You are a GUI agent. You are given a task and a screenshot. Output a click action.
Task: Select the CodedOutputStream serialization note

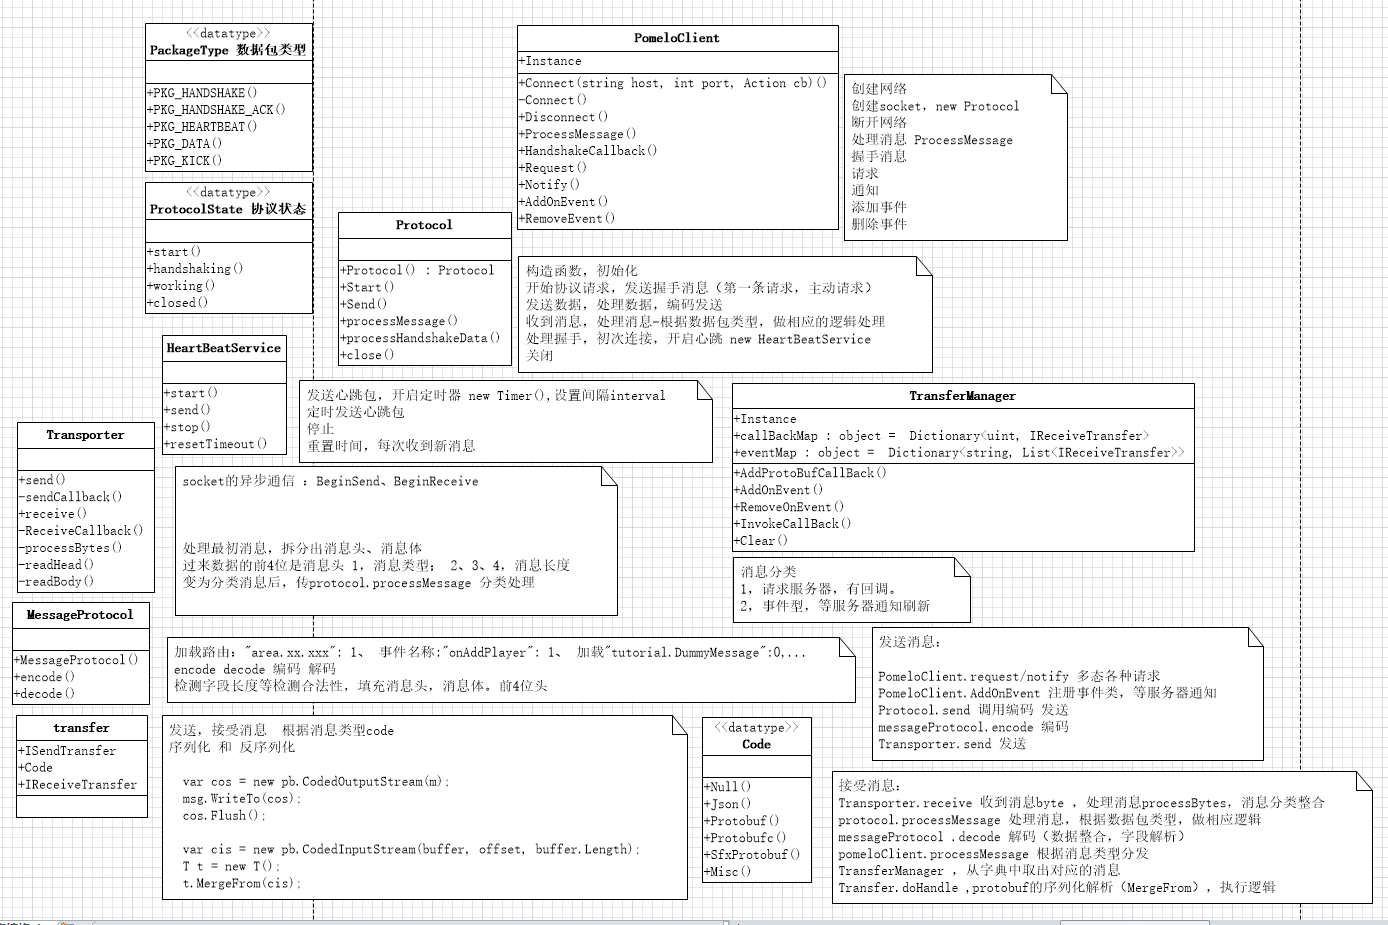pos(424,808)
